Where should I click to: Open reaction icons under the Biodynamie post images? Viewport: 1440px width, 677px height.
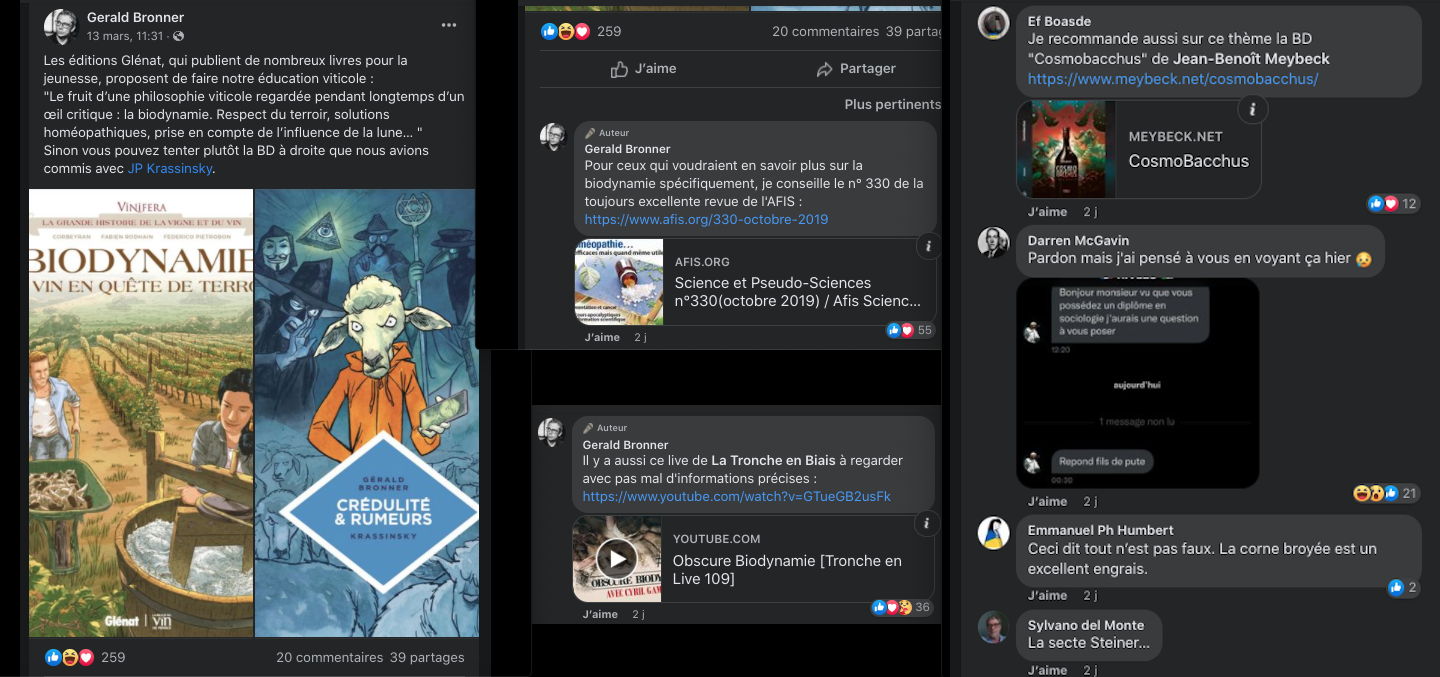coord(69,657)
